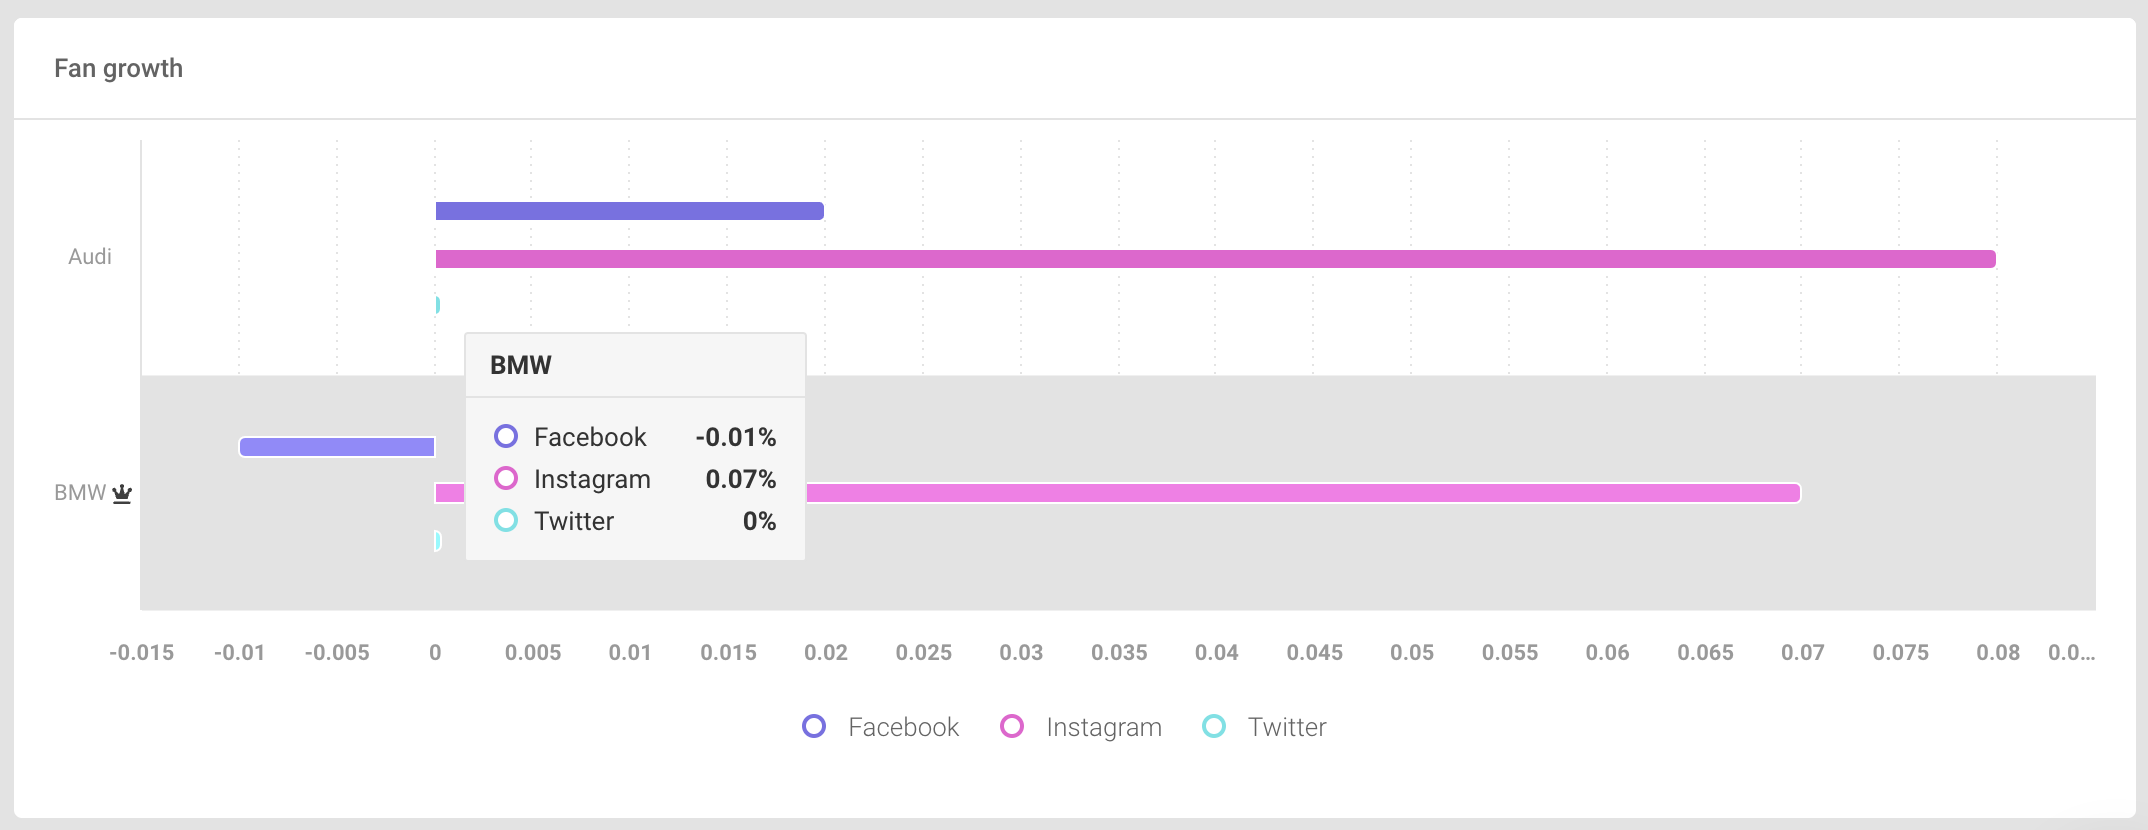This screenshot has height=830, width=2148.
Task: Click Audi's long pink Instagram bar
Action: [x=1200, y=258]
